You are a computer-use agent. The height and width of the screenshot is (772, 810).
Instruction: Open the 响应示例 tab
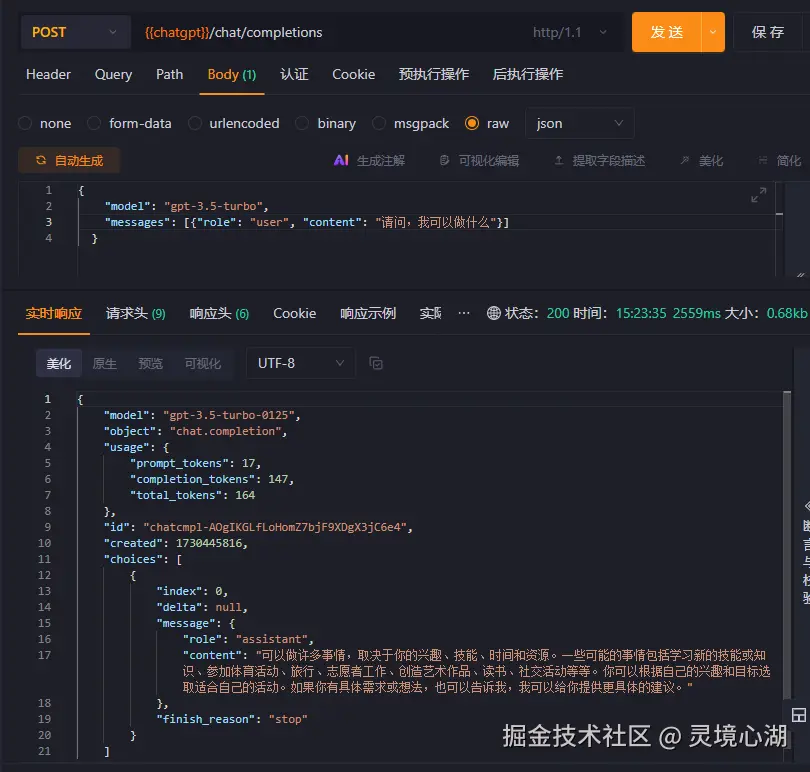(x=368, y=313)
